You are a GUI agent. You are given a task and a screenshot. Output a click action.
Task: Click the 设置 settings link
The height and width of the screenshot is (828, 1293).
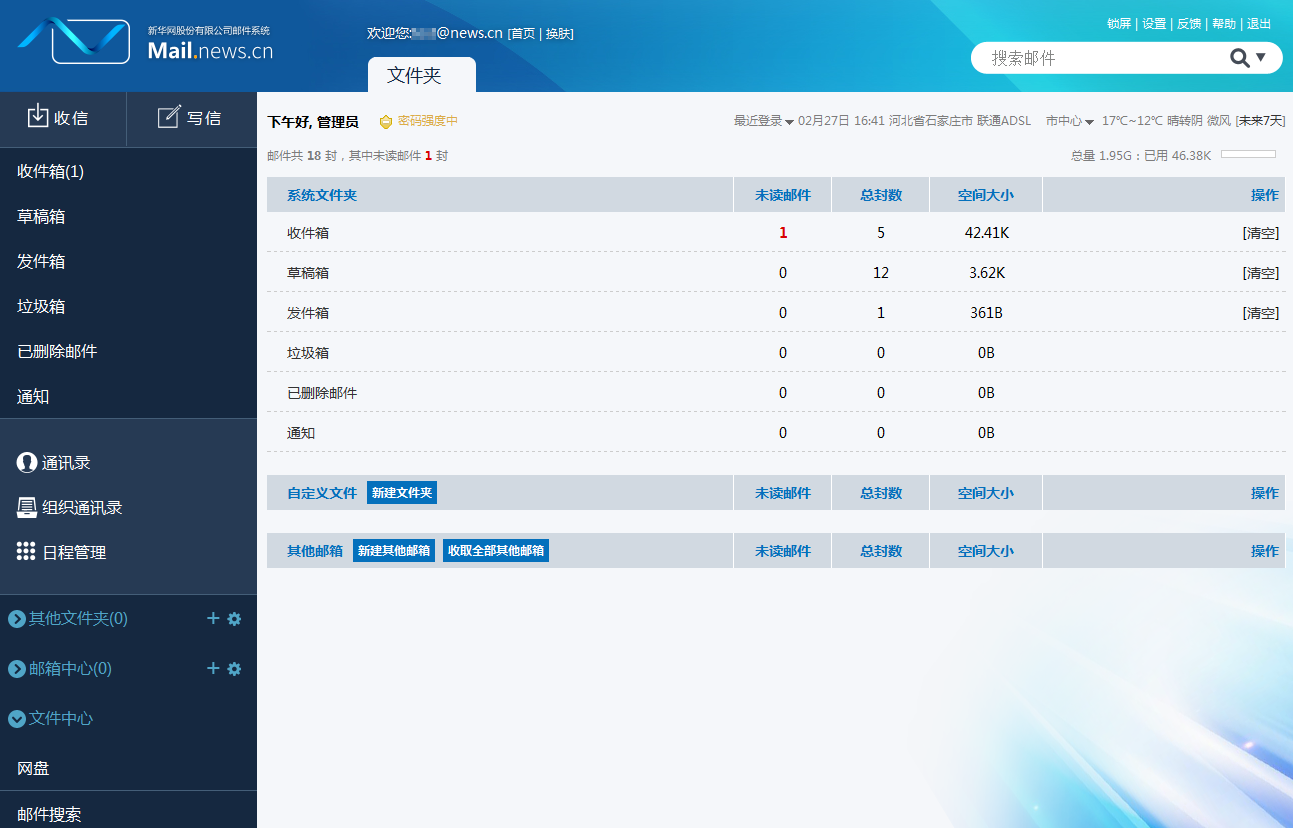[x=1154, y=24]
